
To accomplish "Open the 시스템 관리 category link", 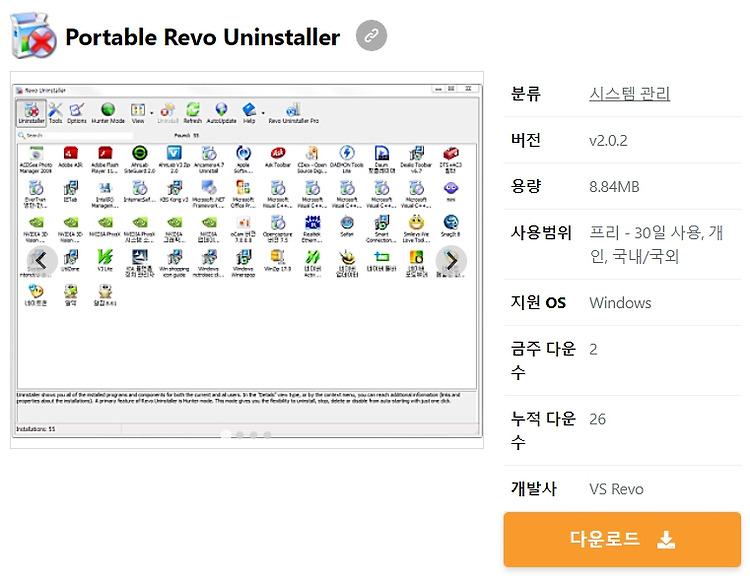I will 629,93.
